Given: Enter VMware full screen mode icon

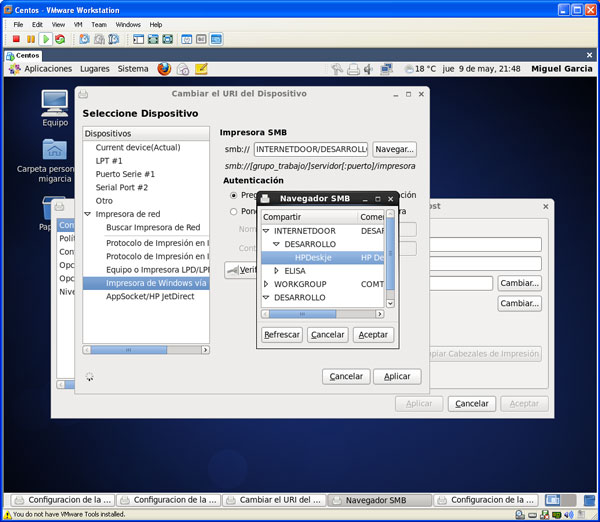Looking at the screenshot, I should point(167,39).
